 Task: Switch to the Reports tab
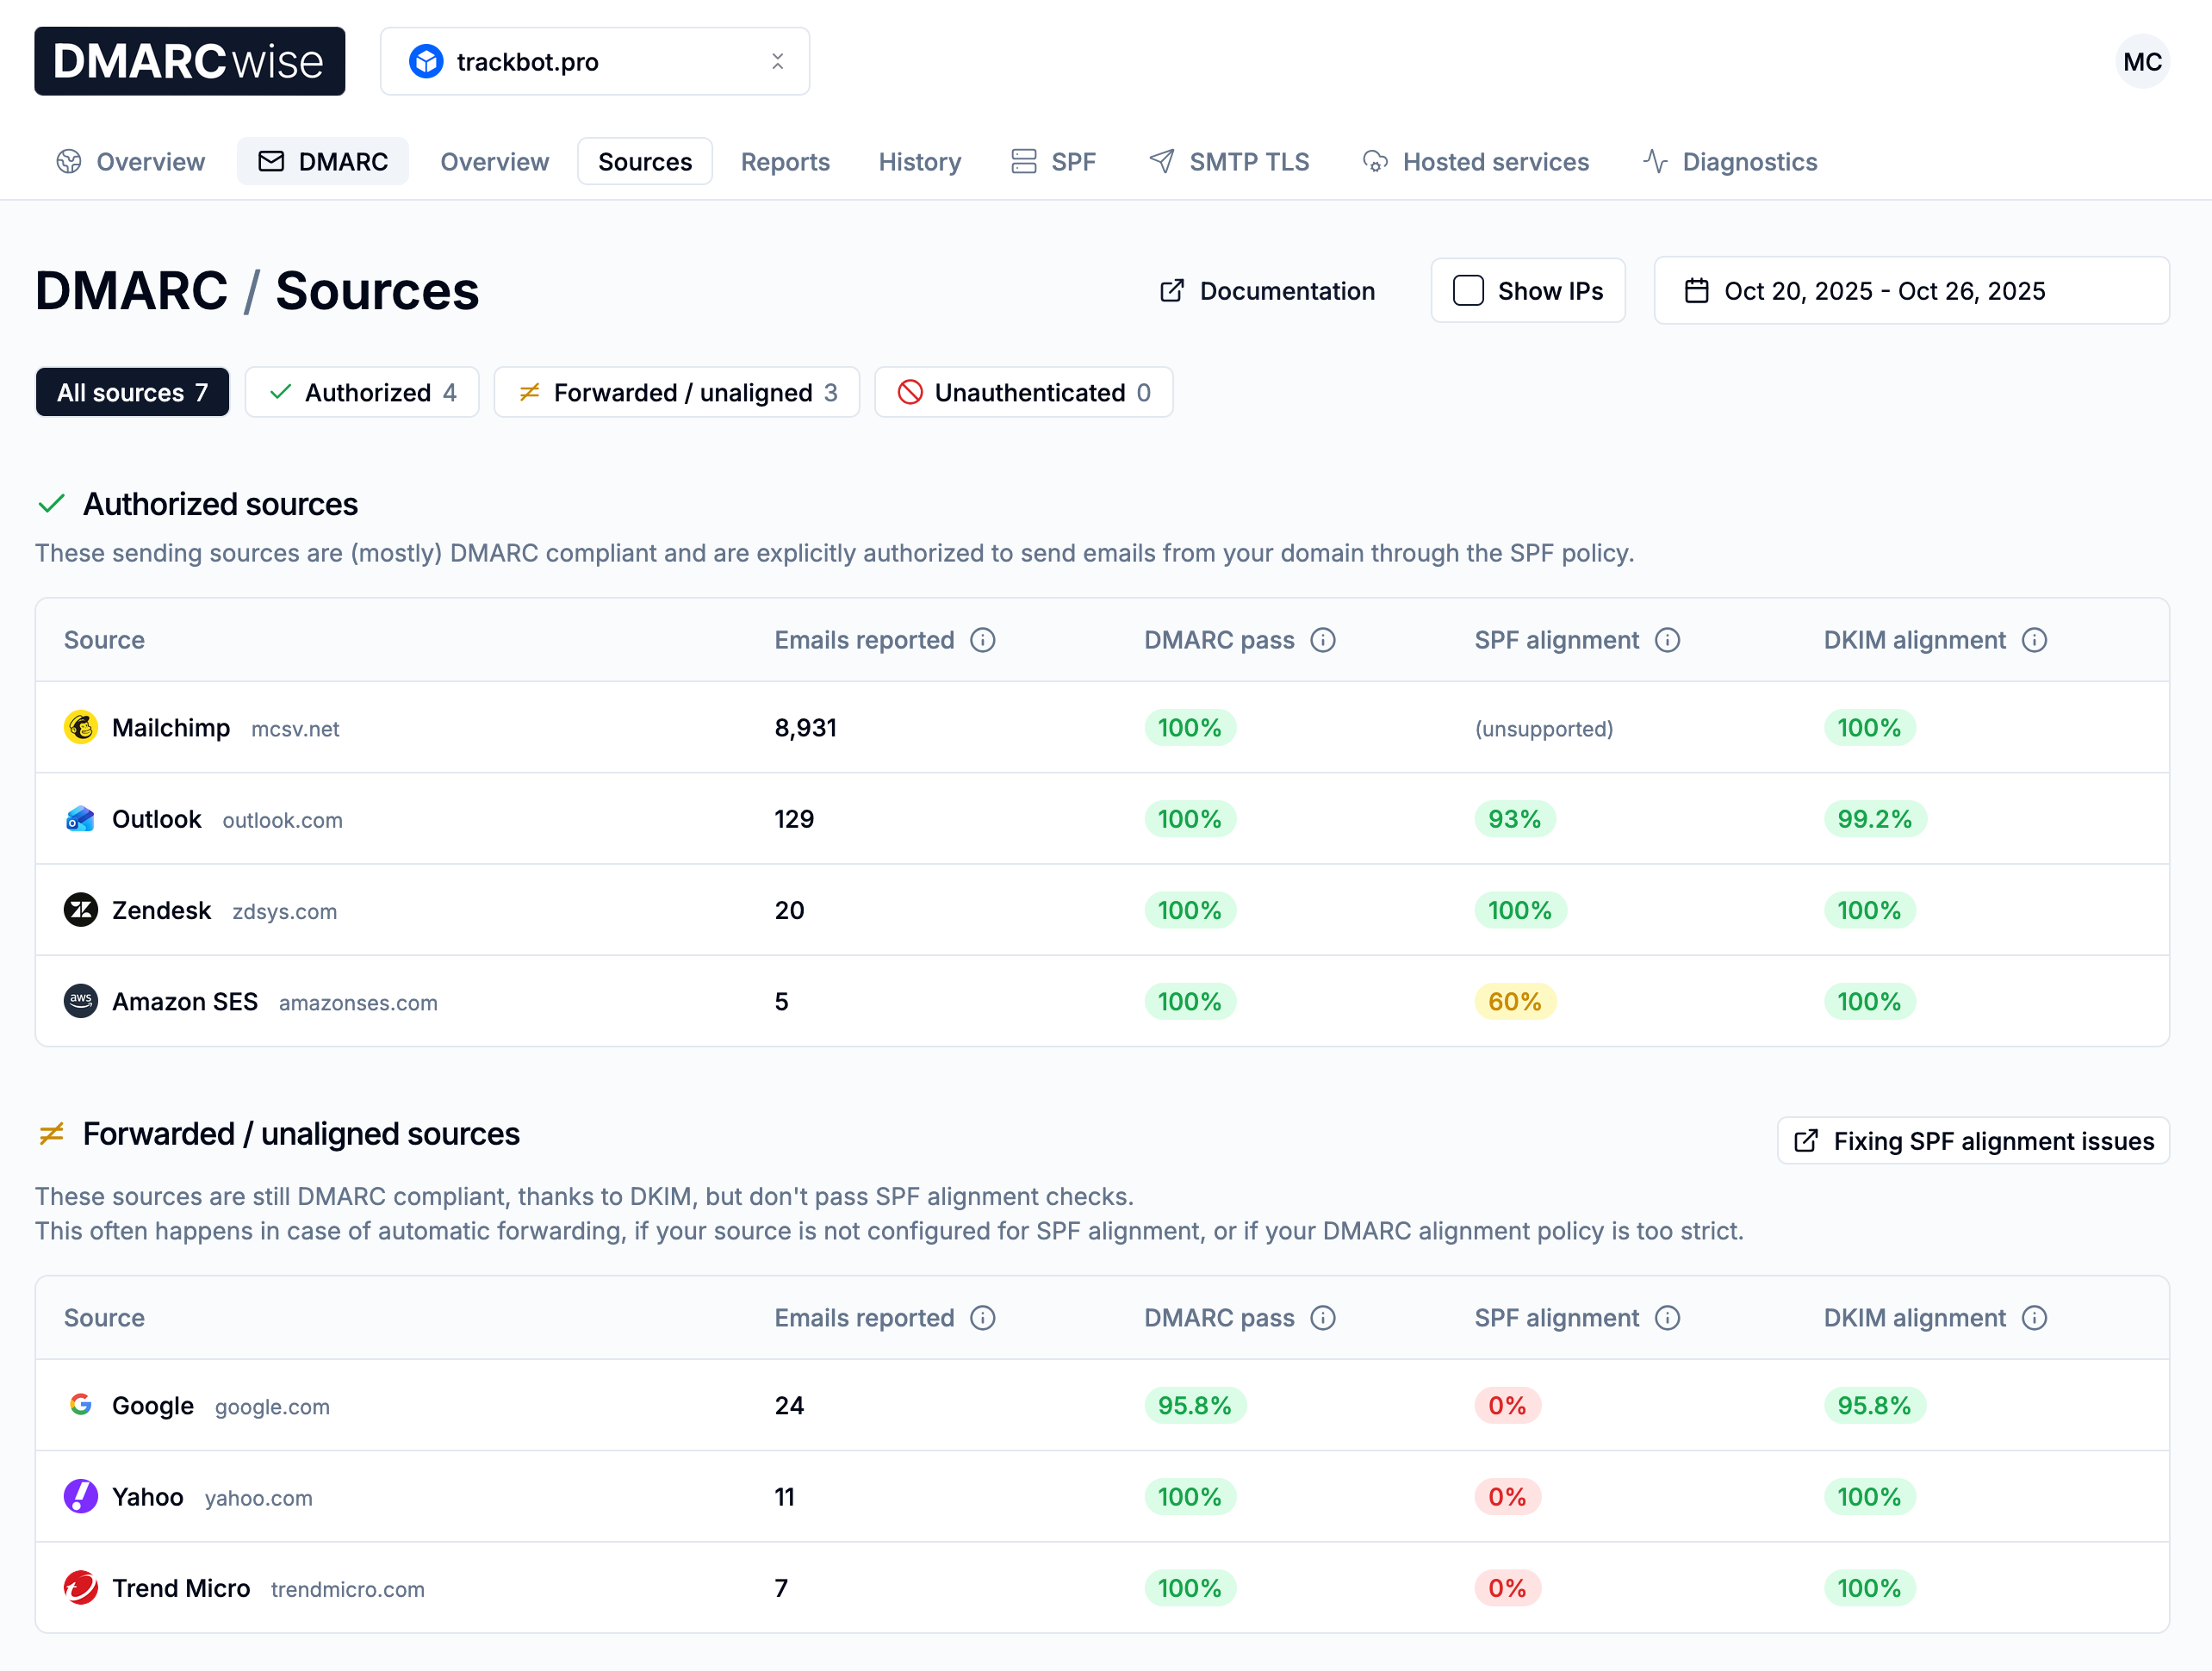pos(785,162)
